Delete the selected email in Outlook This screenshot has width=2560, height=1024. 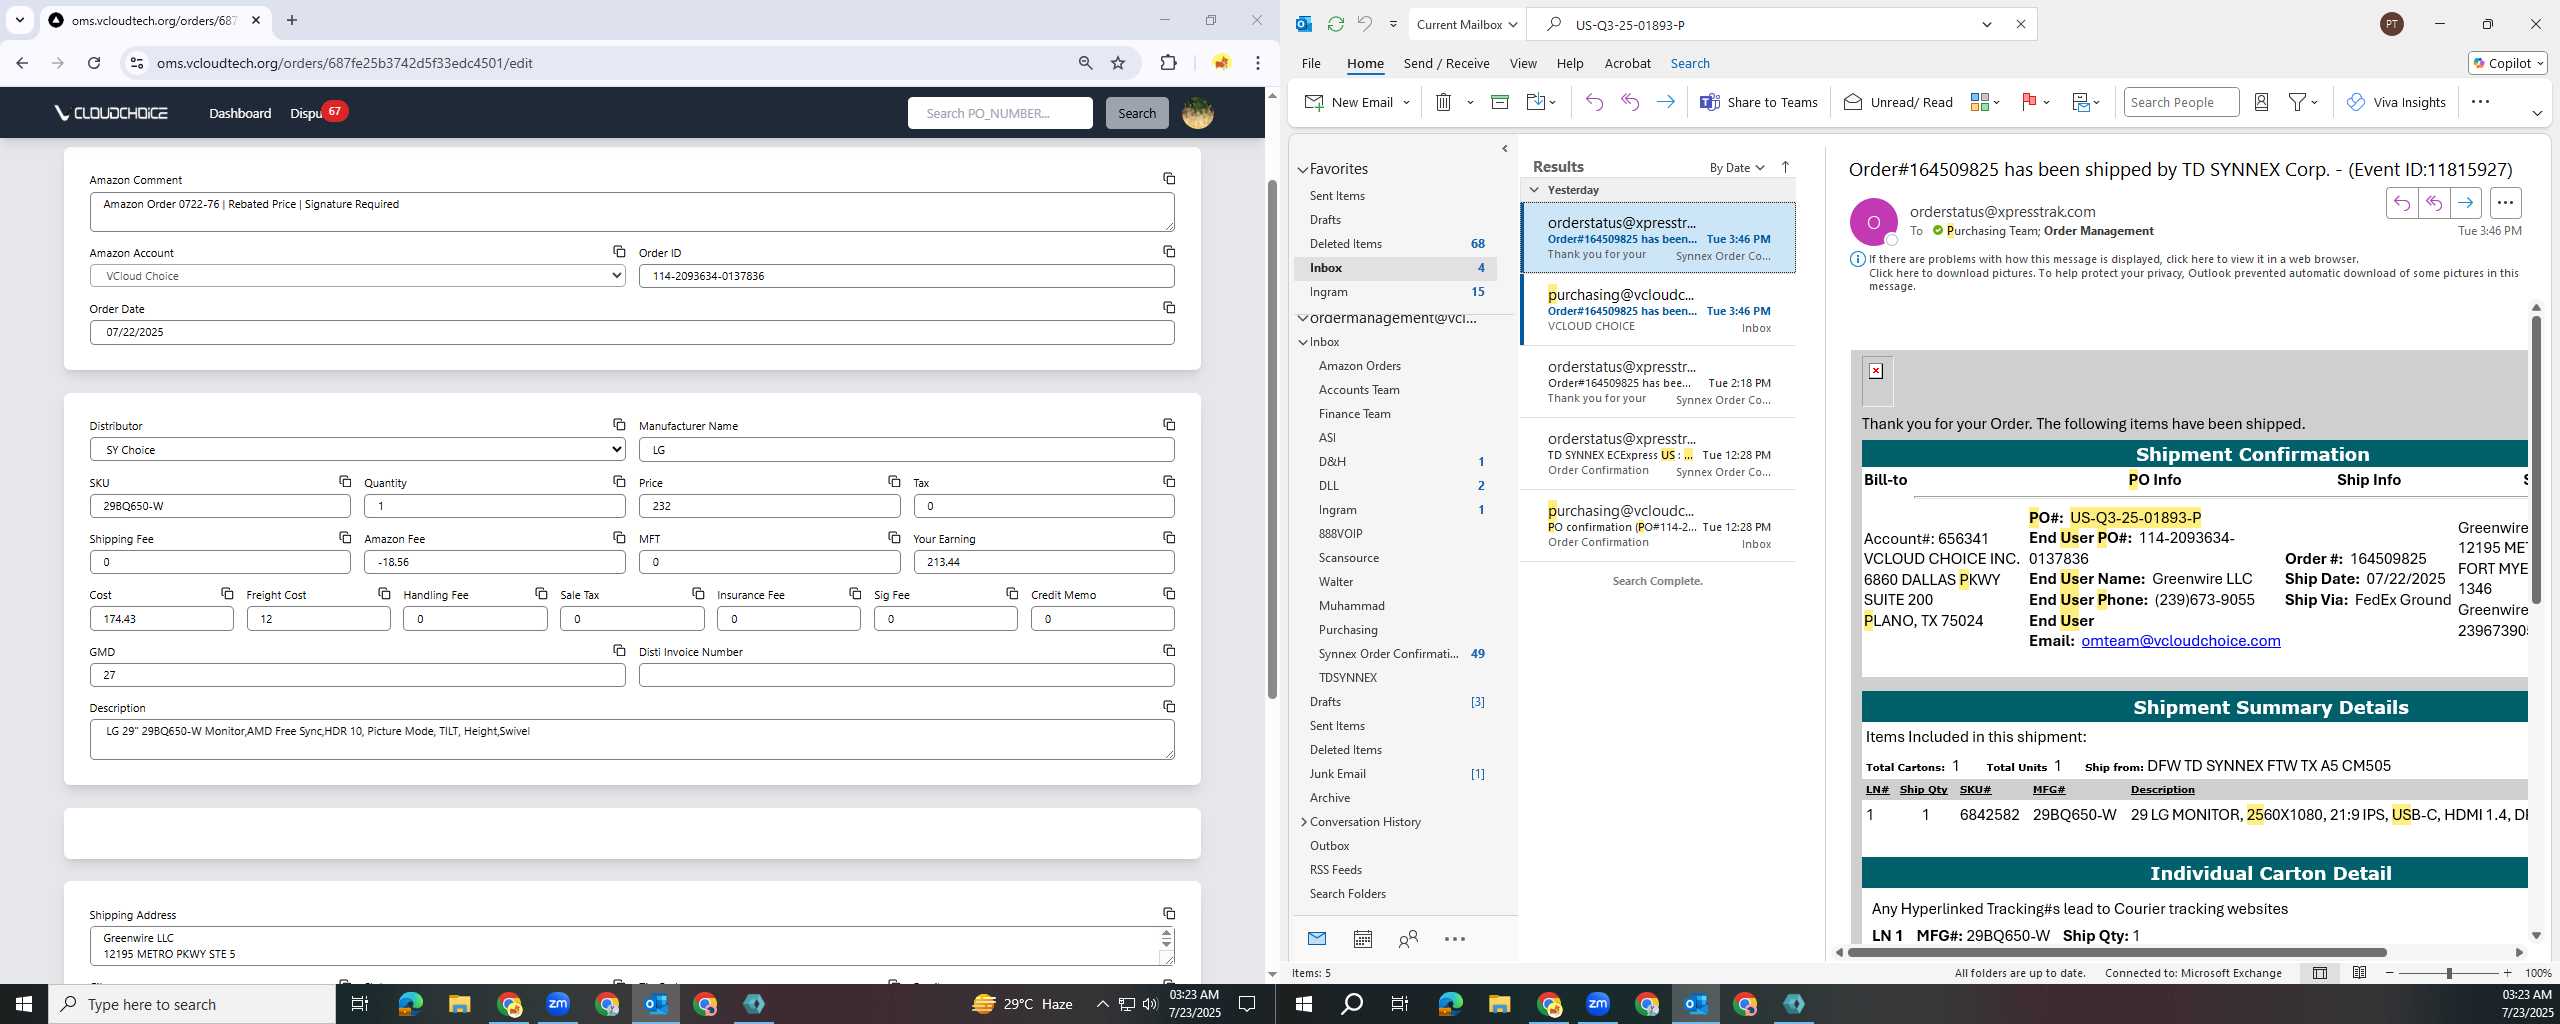[x=1443, y=102]
